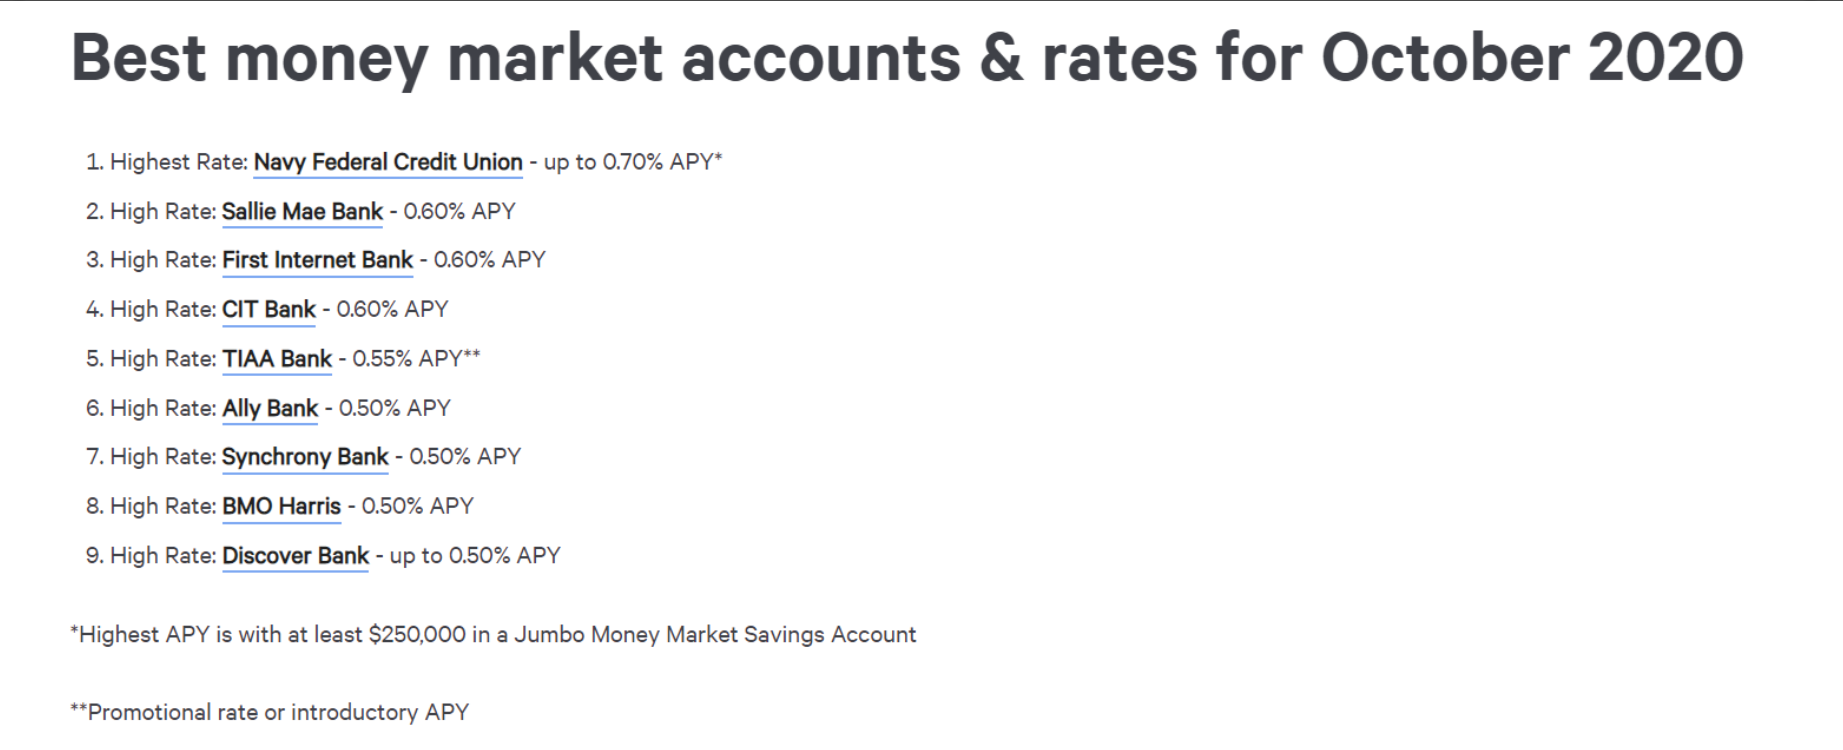Click the page heading about October 2020
1843x750 pixels.
(x=907, y=58)
